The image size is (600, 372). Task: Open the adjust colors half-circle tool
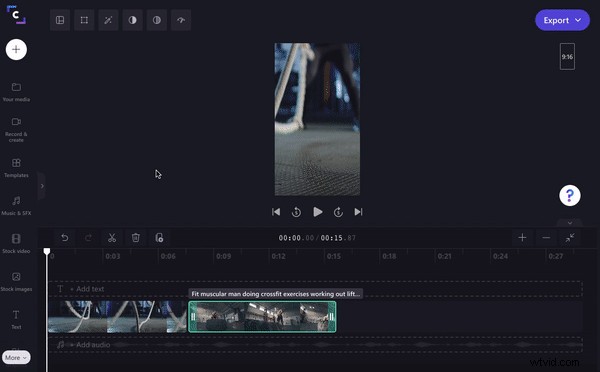pos(132,20)
